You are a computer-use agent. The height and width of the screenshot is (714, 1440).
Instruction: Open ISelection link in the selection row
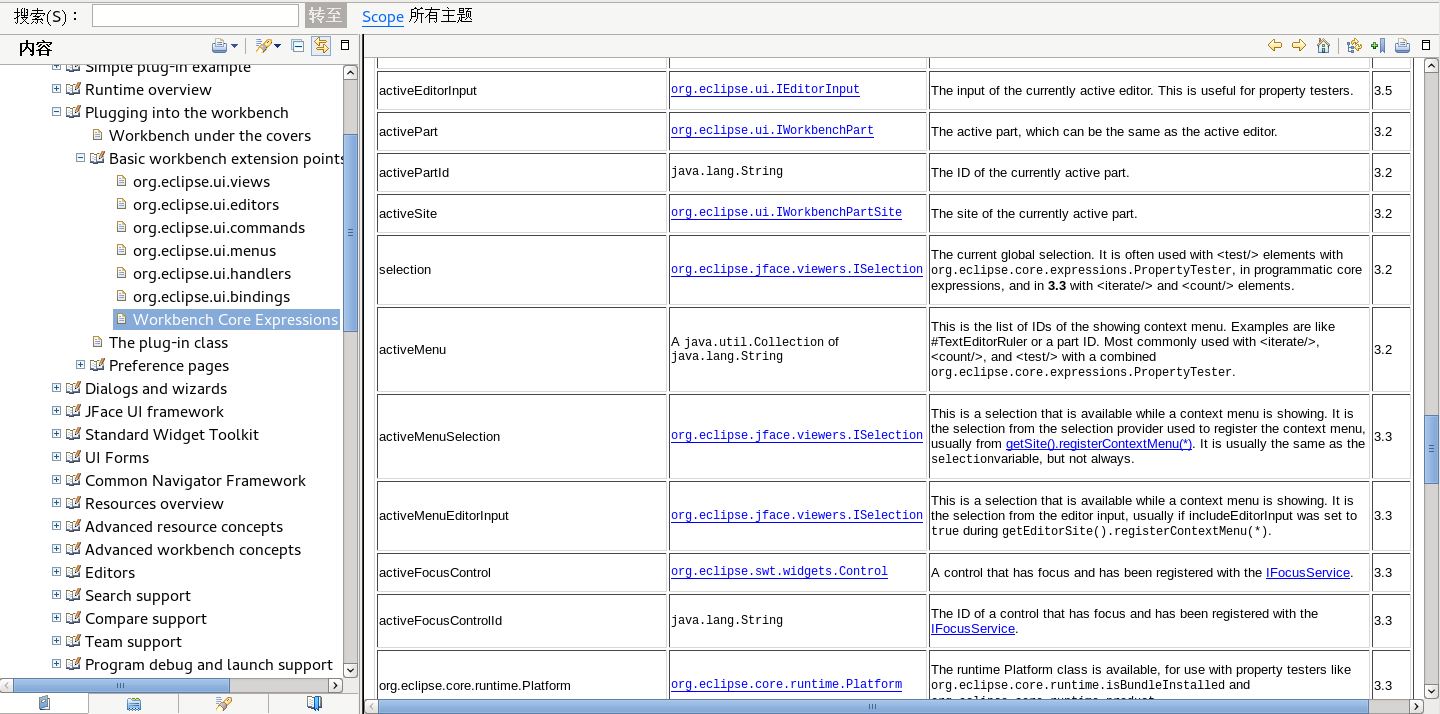coord(797,269)
